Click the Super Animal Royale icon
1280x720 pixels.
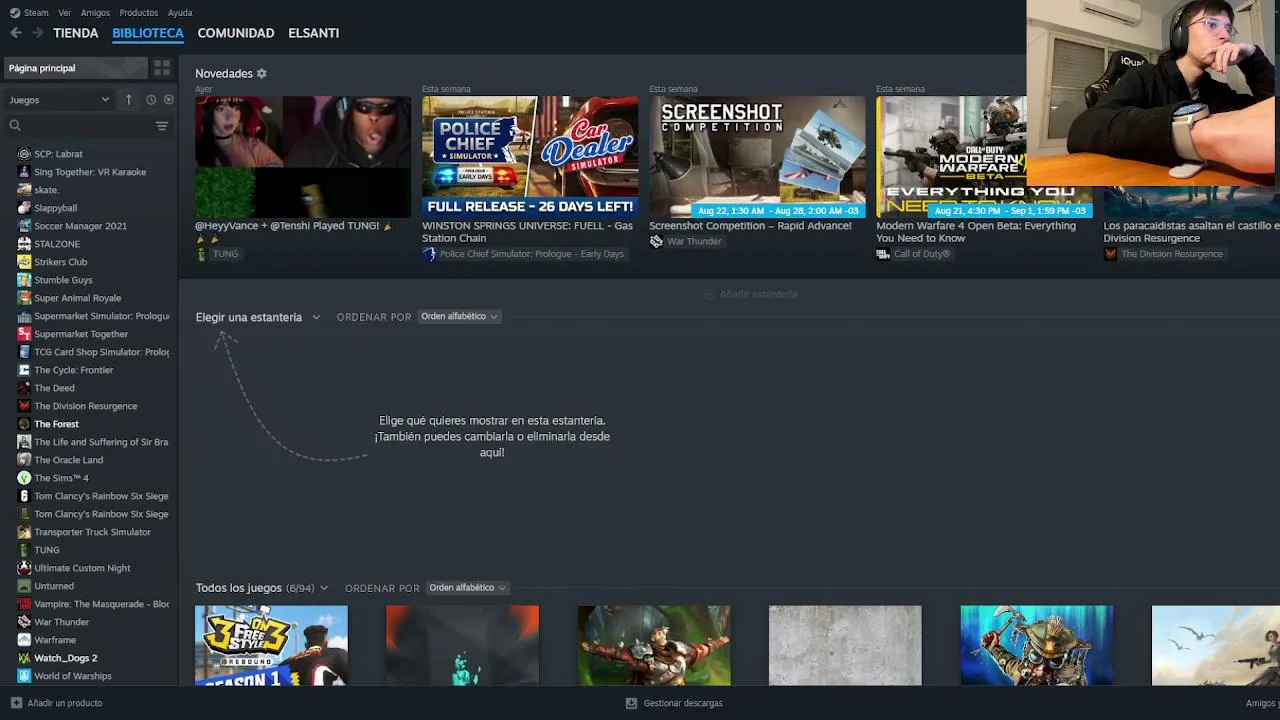[24, 298]
